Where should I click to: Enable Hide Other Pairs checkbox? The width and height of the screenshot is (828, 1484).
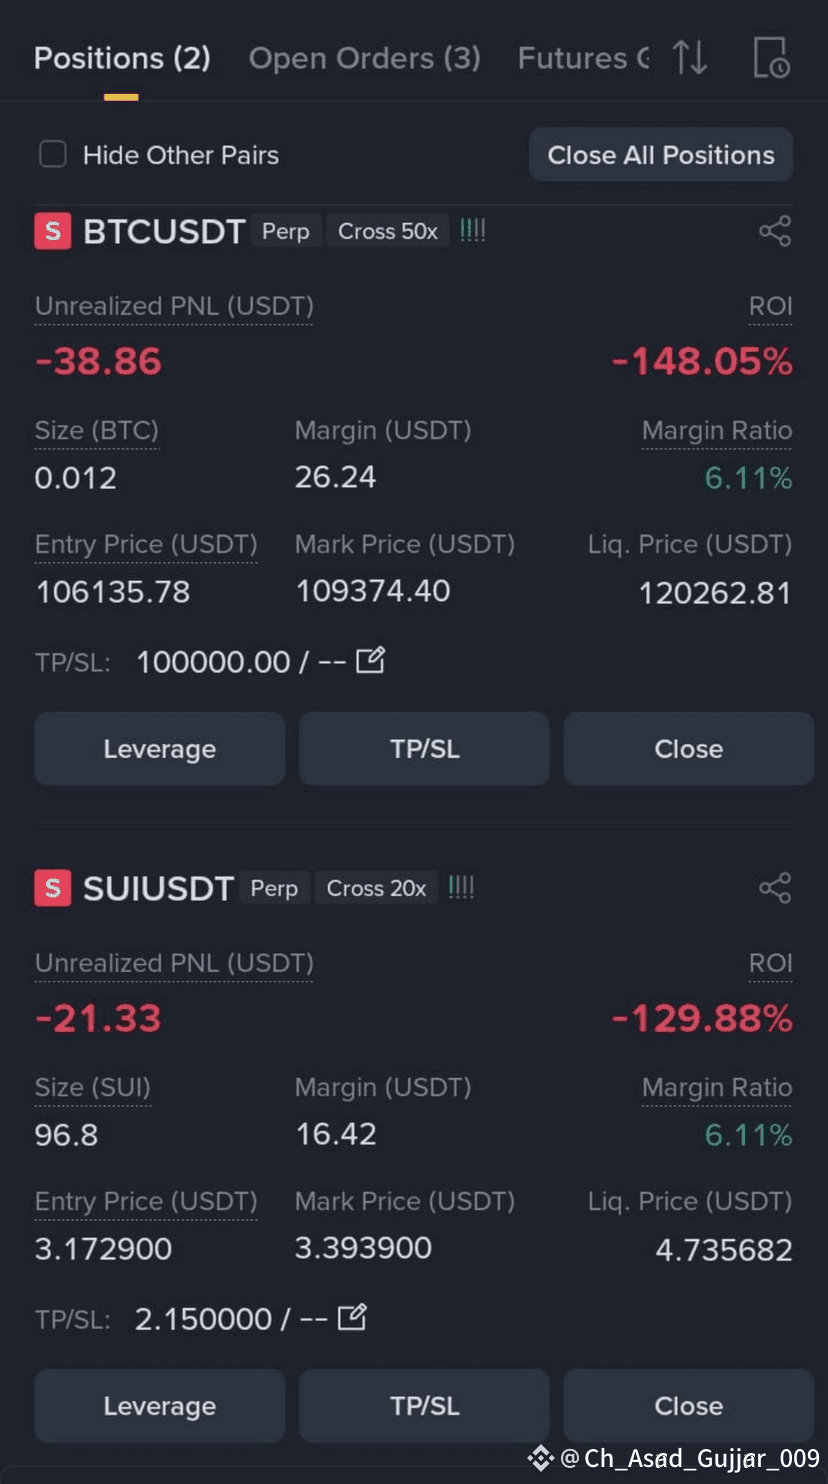53,155
